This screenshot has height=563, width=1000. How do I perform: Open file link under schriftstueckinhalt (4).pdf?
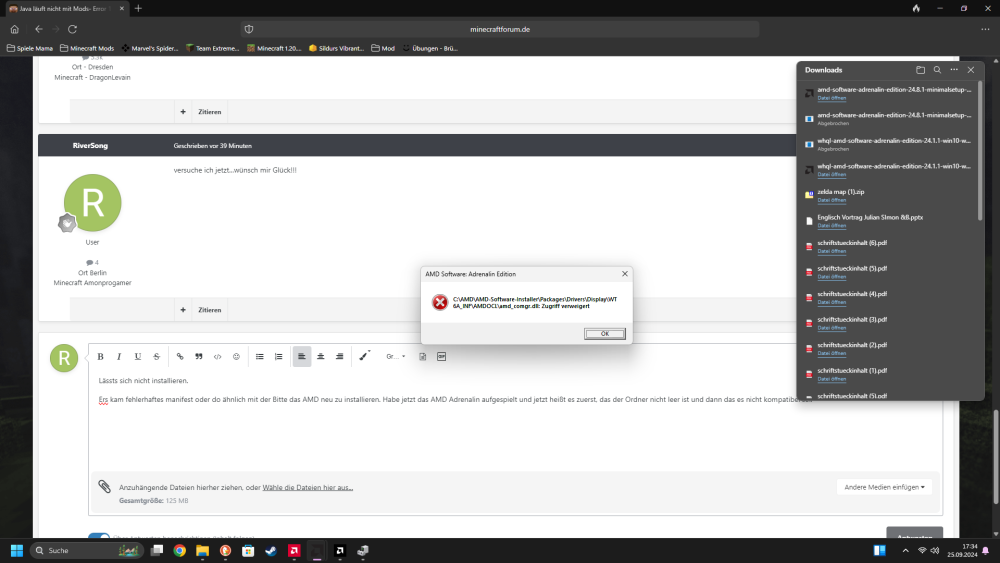click(x=832, y=302)
